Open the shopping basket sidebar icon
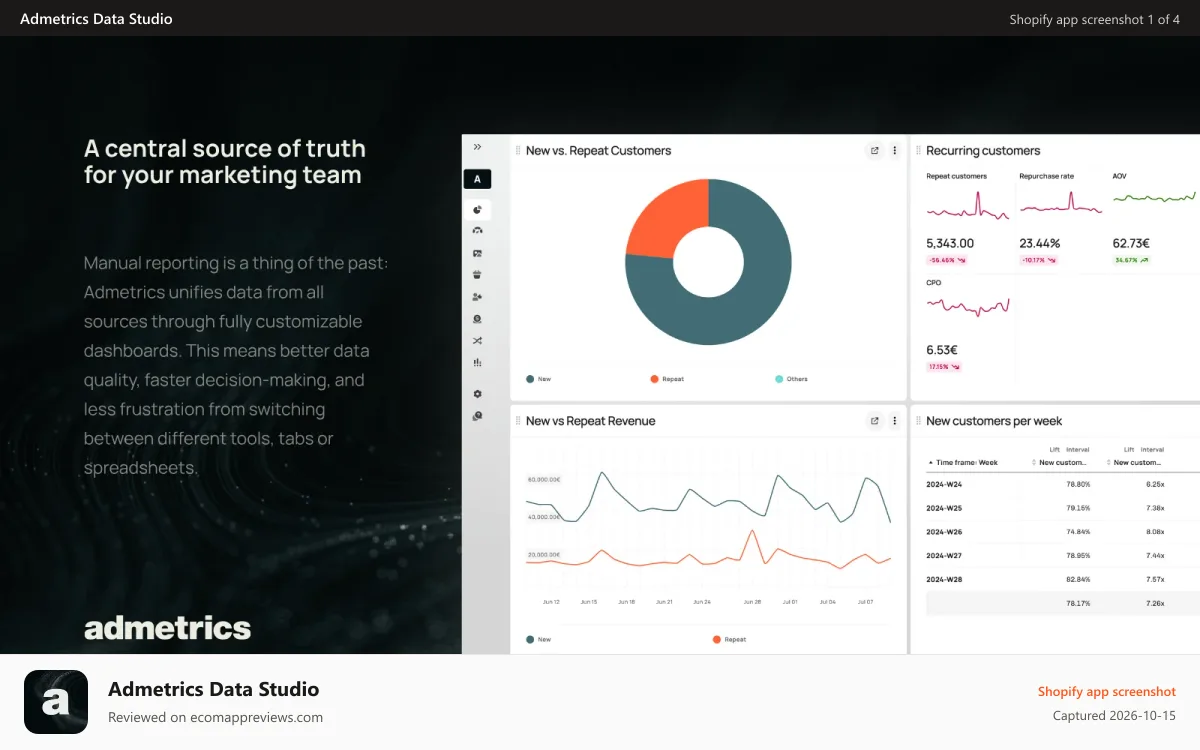This screenshot has height=750, width=1200. click(477, 275)
